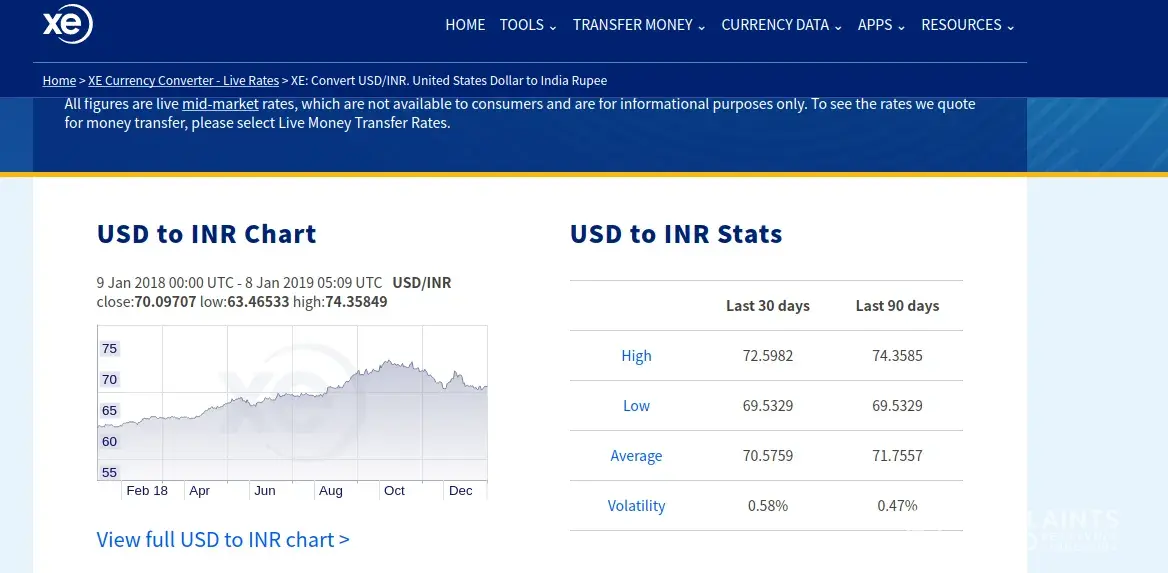Click the Low stats row label
1168x573 pixels.
[x=636, y=406]
